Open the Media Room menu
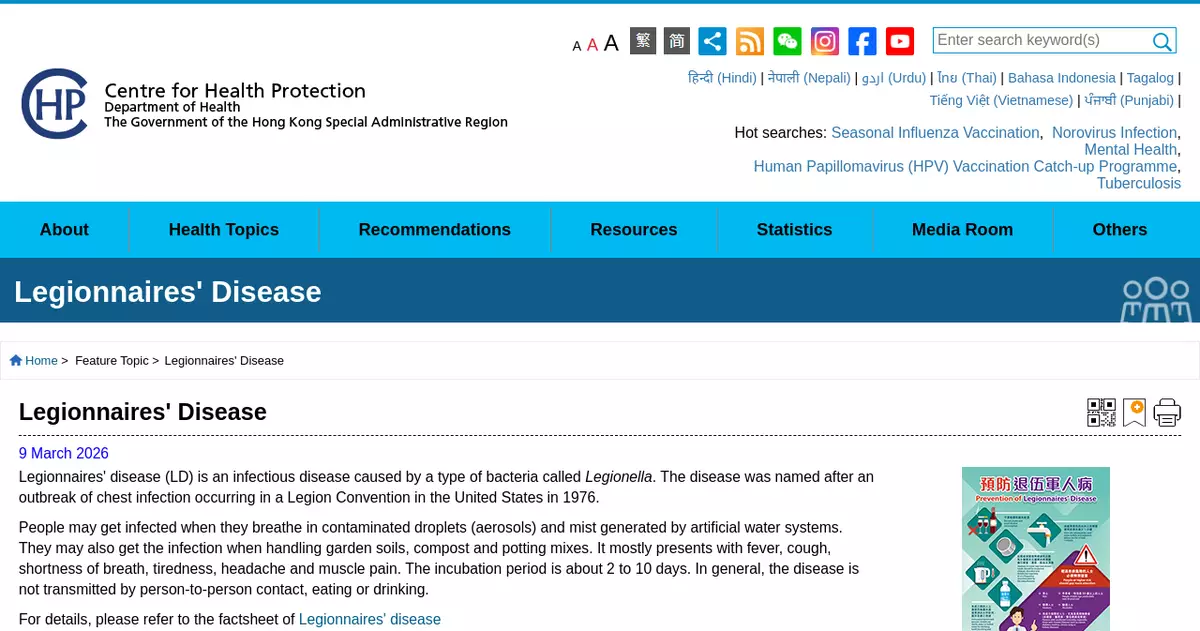 [962, 230]
